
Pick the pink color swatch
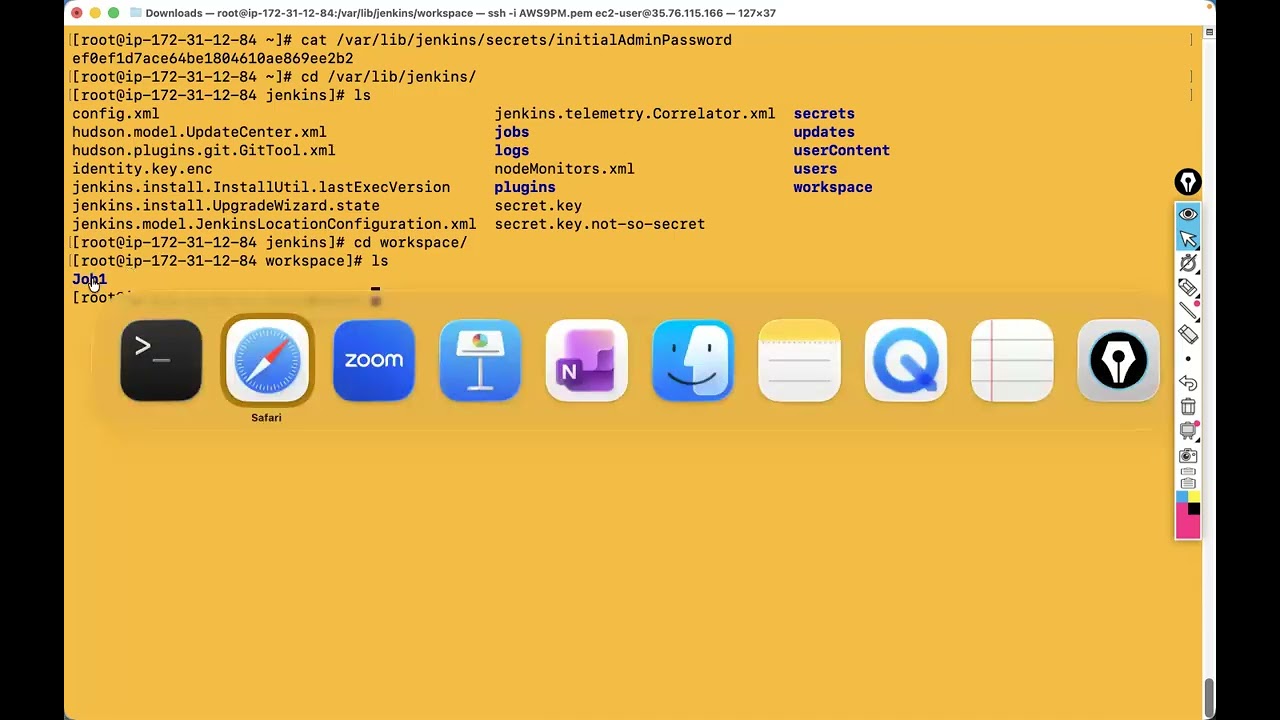[x=1187, y=527]
